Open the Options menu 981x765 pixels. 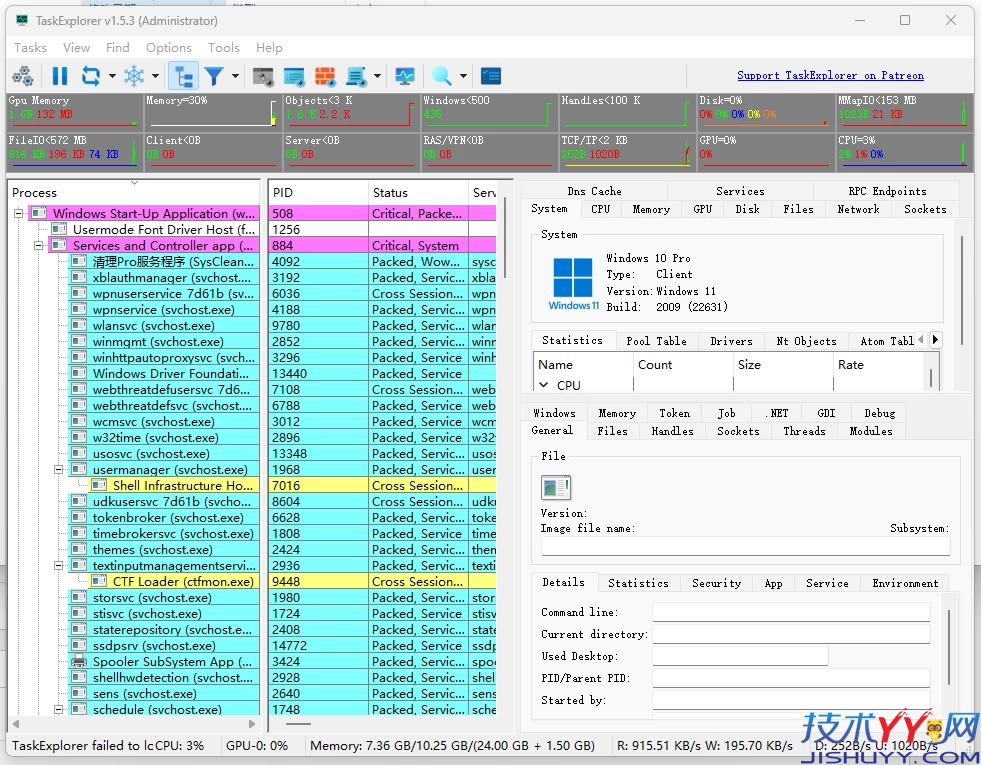click(168, 47)
